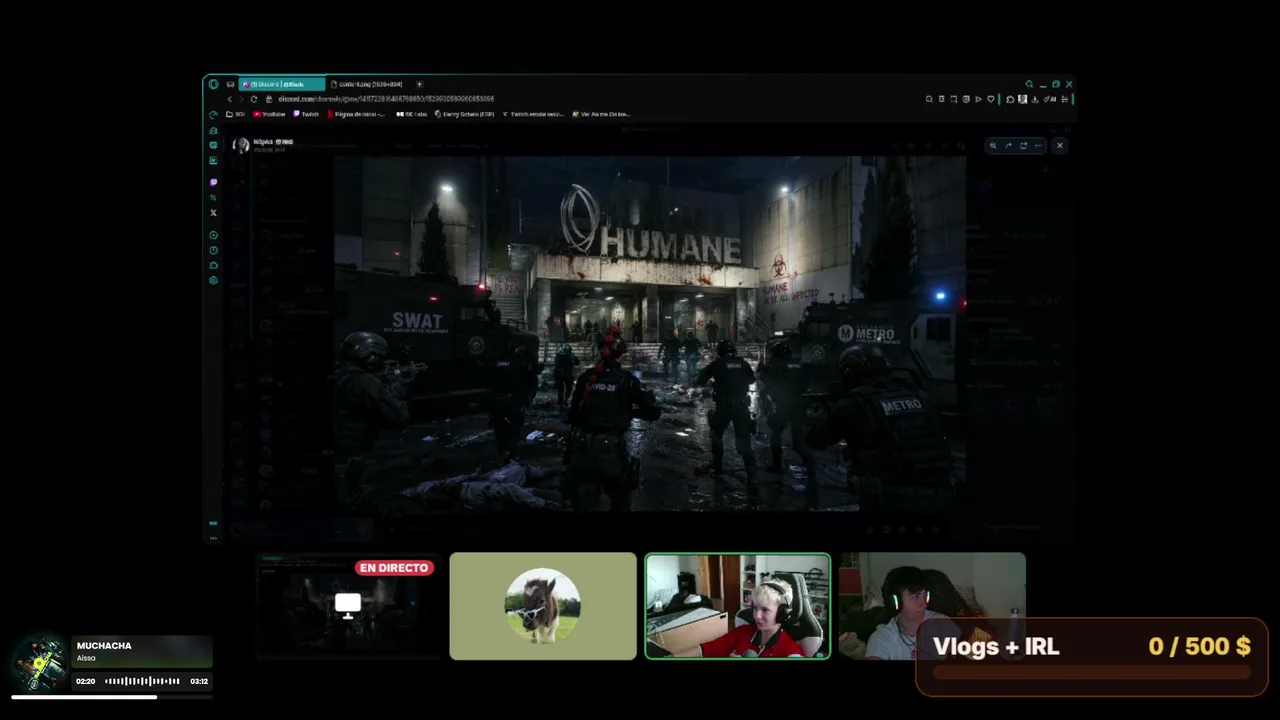The width and height of the screenshot is (1280, 720).
Task: Open the more options dots in the image viewer
Action: pyautogui.click(x=1038, y=146)
